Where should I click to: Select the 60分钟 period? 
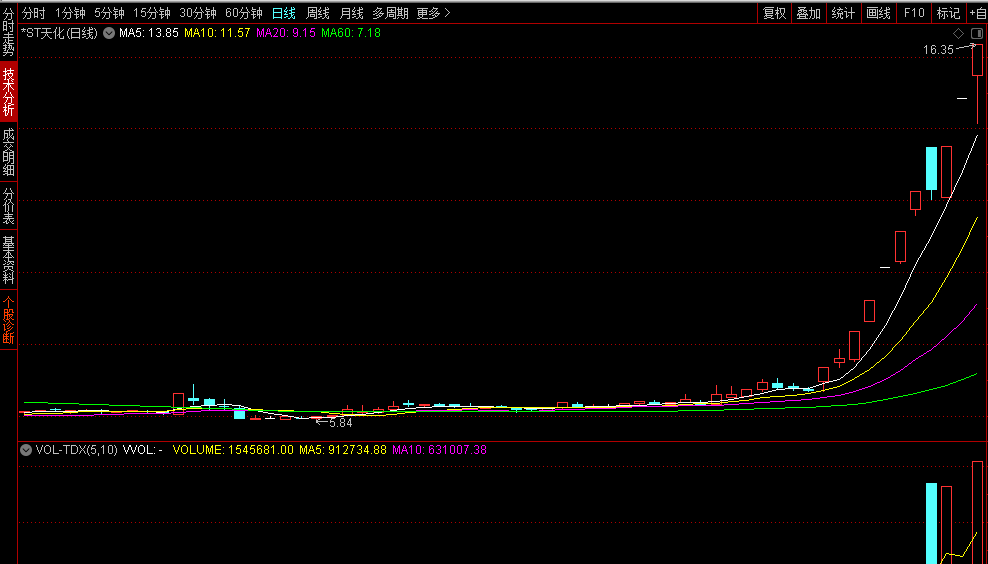click(x=244, y=13)
